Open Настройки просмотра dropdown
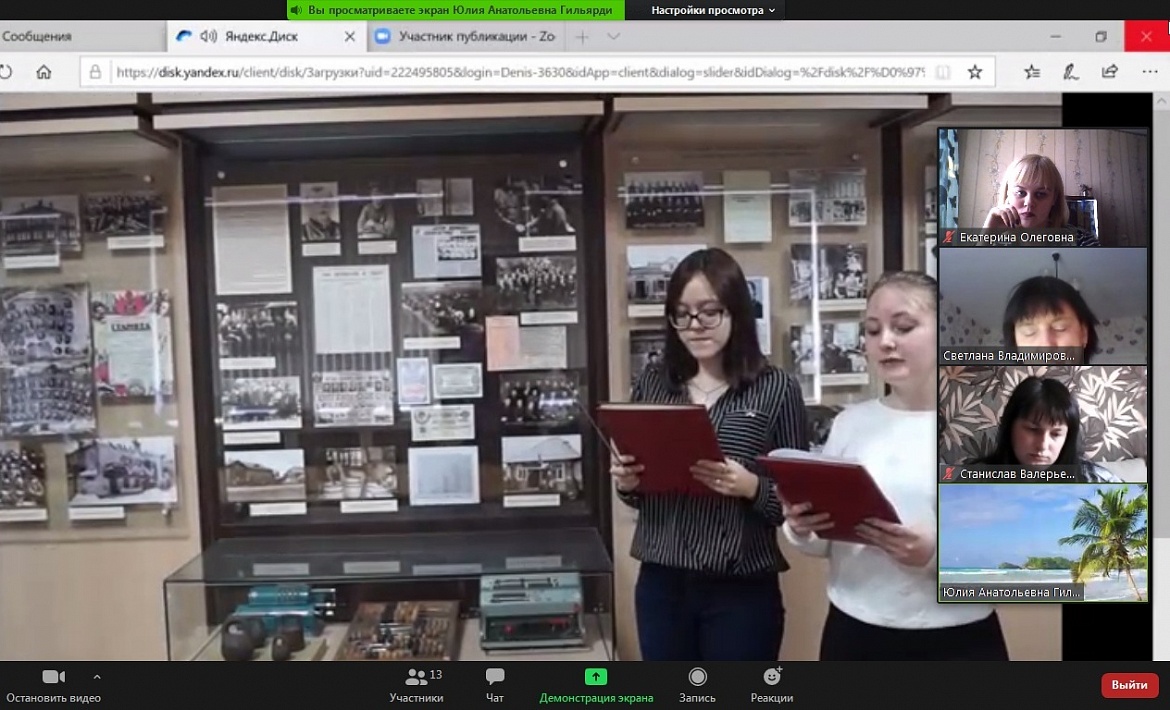The image size is (1170, 710). point(713,10)
